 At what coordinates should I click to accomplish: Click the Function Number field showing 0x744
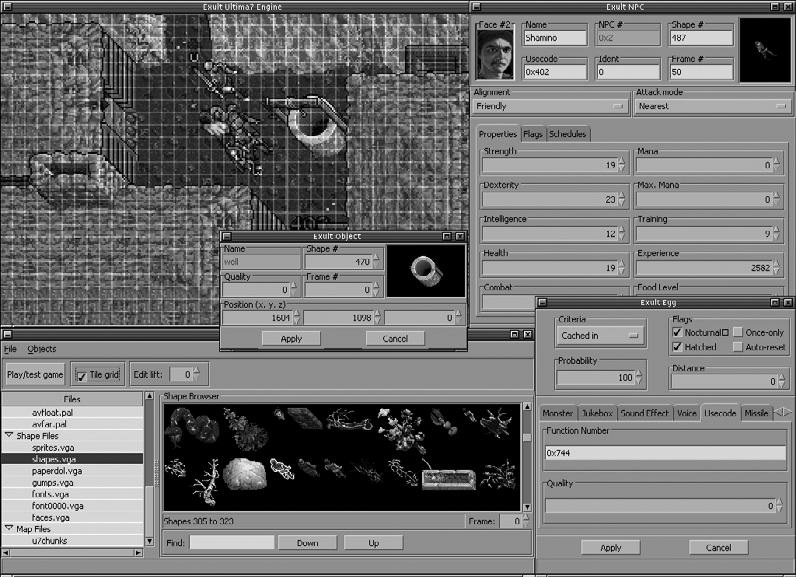[665, 453]
